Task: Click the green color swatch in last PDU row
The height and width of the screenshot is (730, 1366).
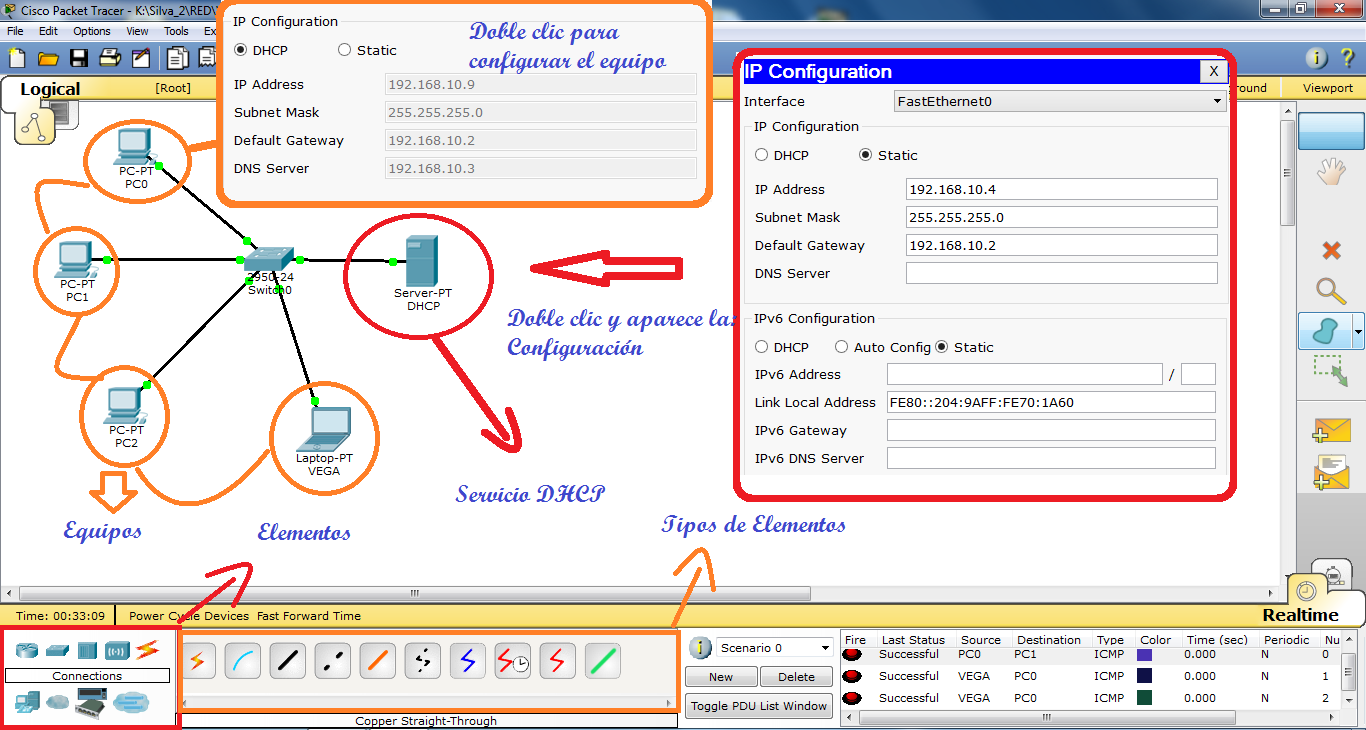Action: point(1145,698)
